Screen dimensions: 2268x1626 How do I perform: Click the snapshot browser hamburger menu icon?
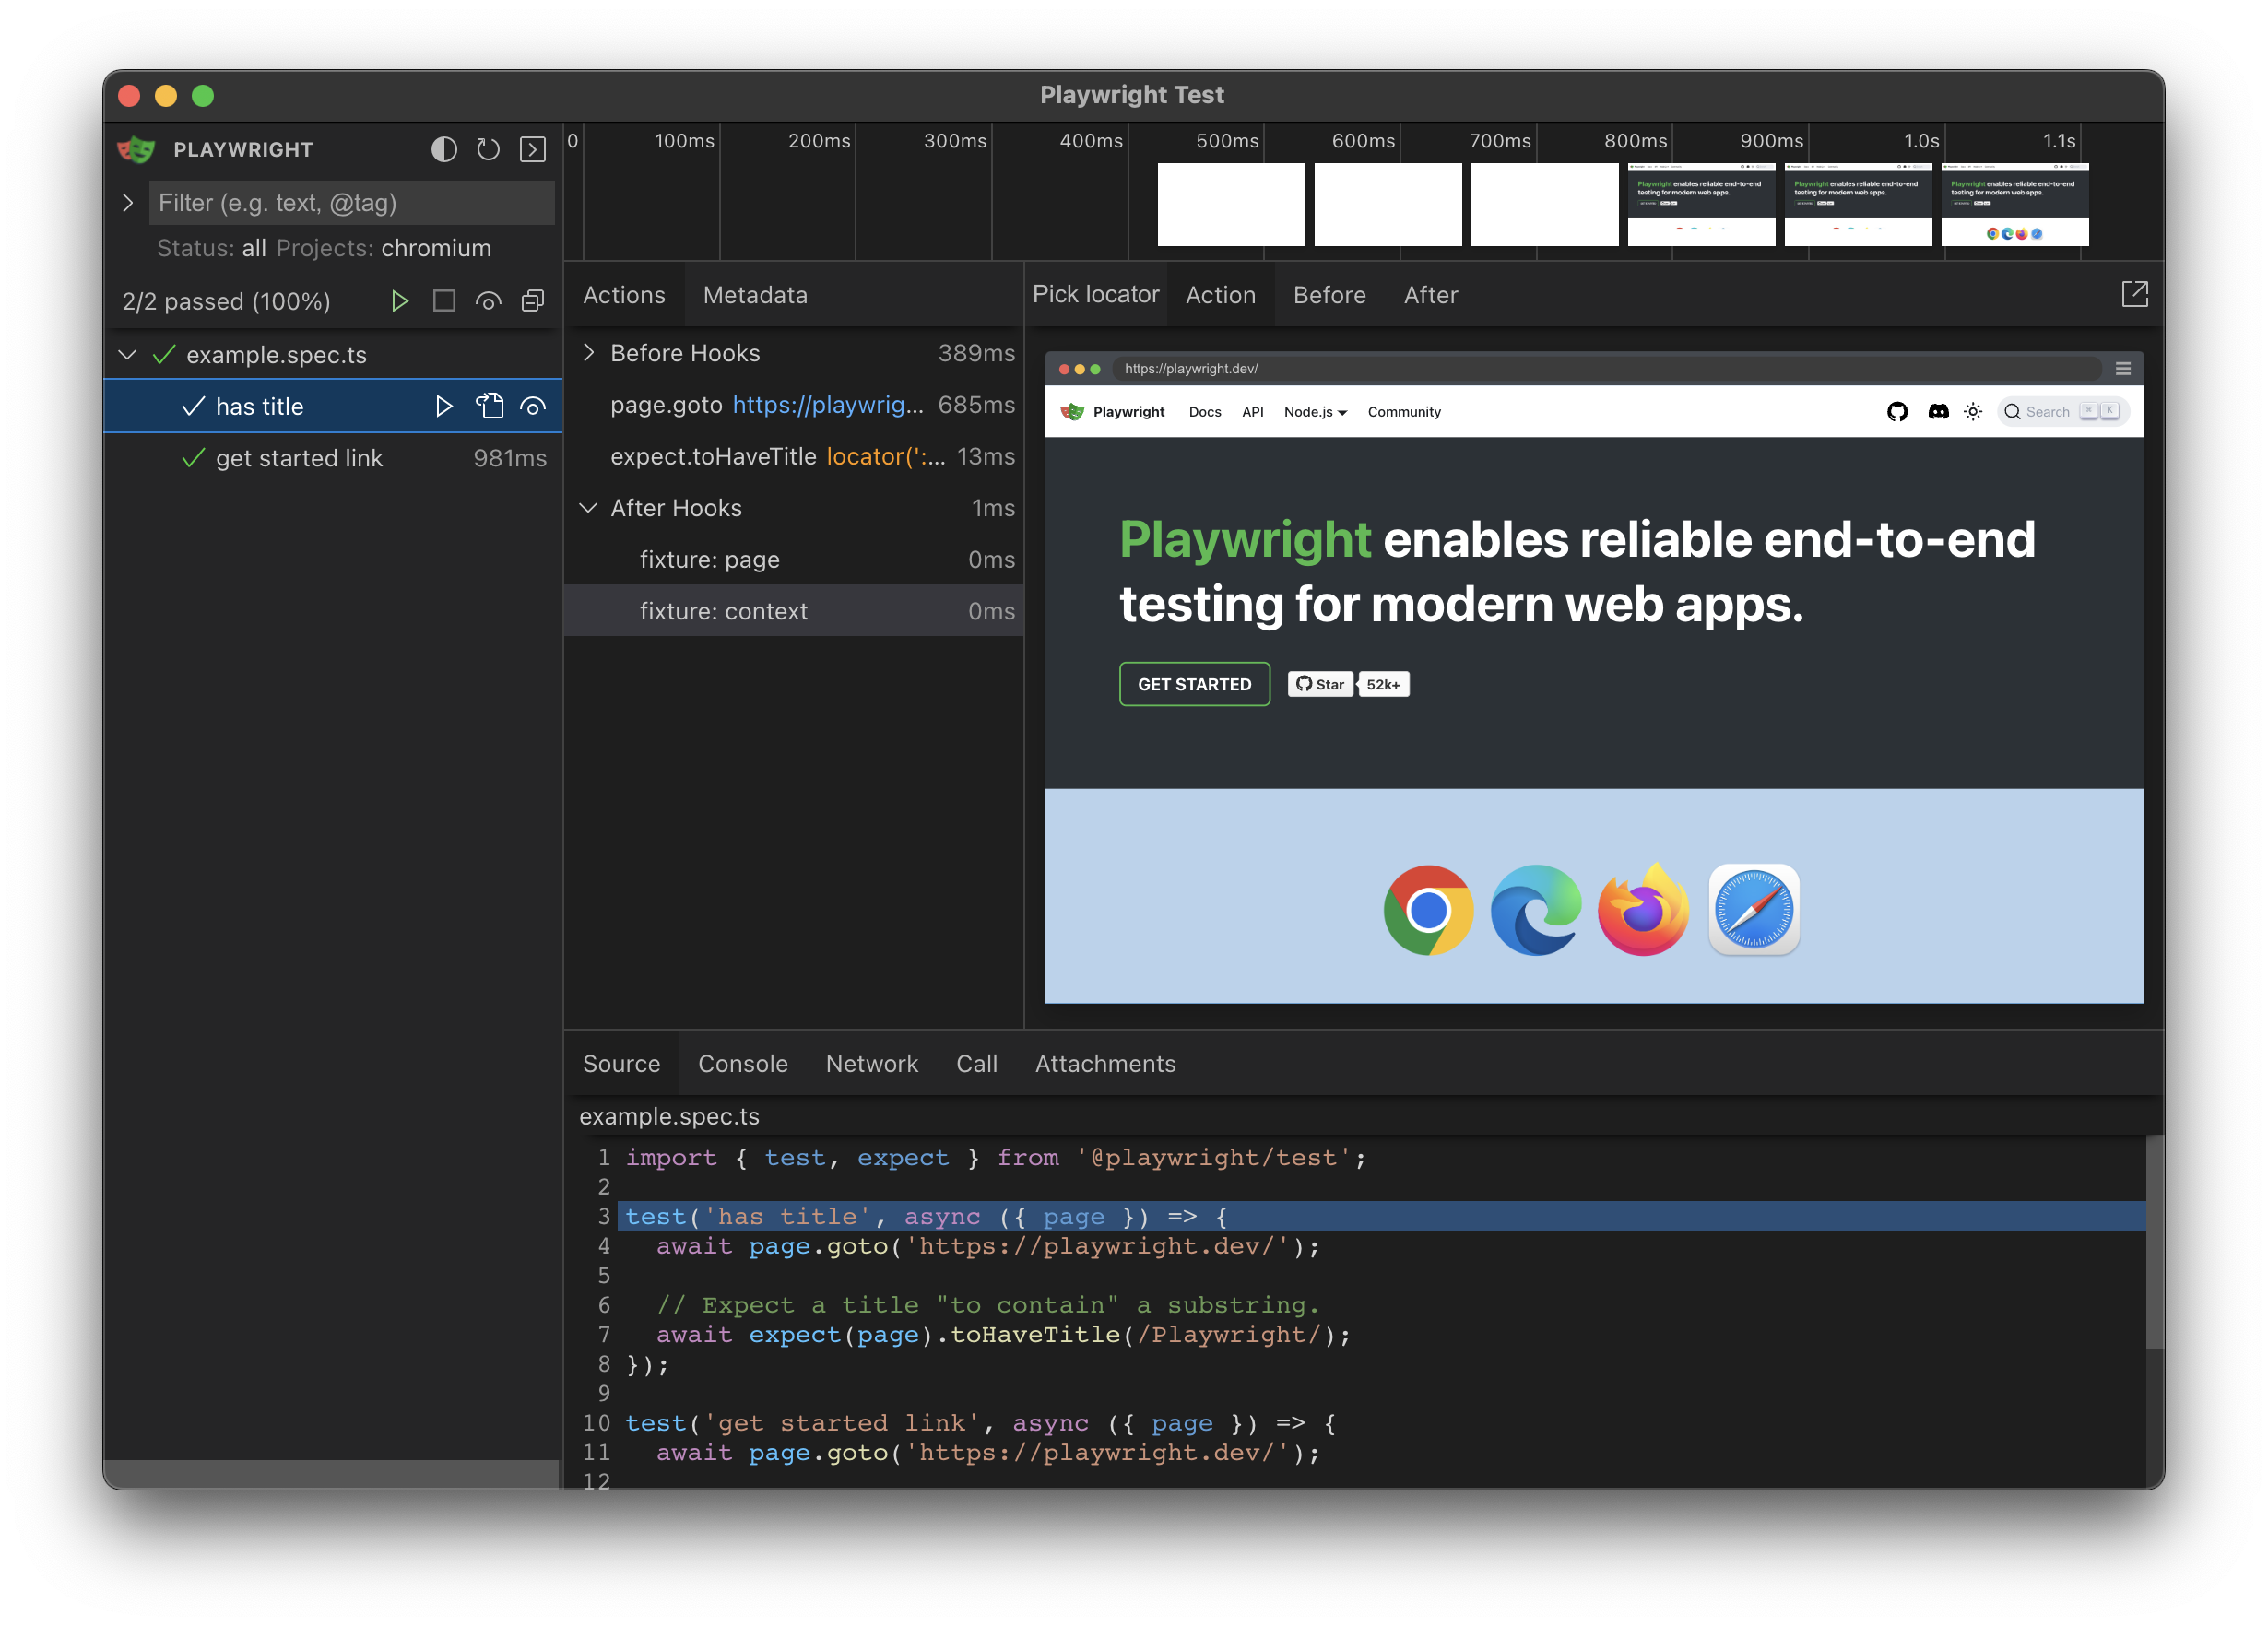tap(2123, 369)
